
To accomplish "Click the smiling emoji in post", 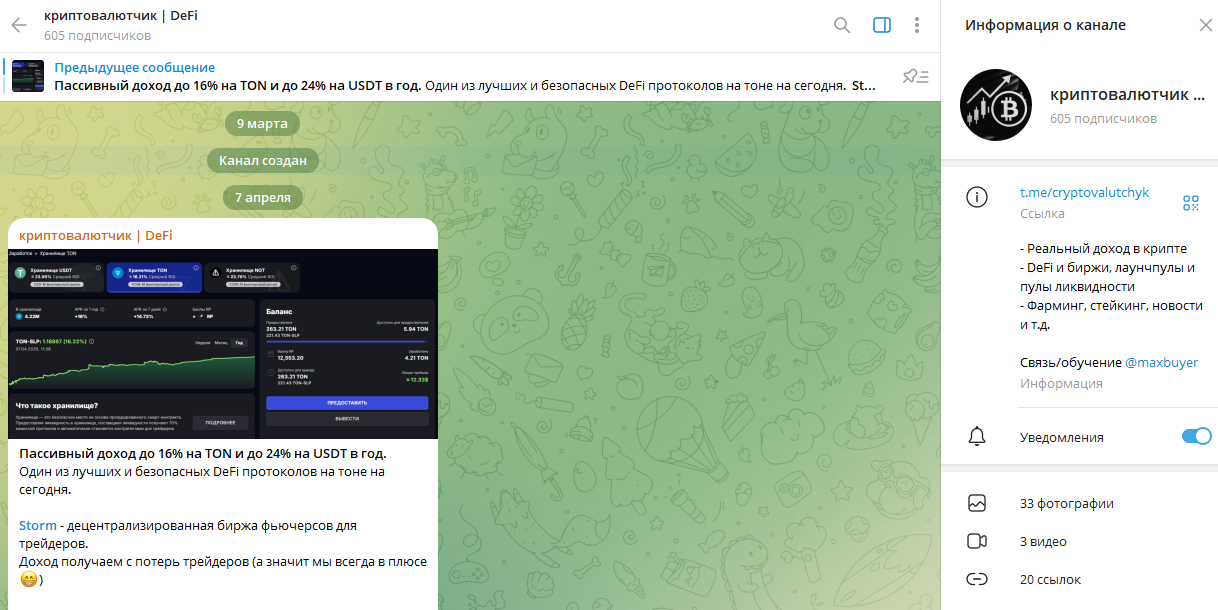I will tap(28, 579).
